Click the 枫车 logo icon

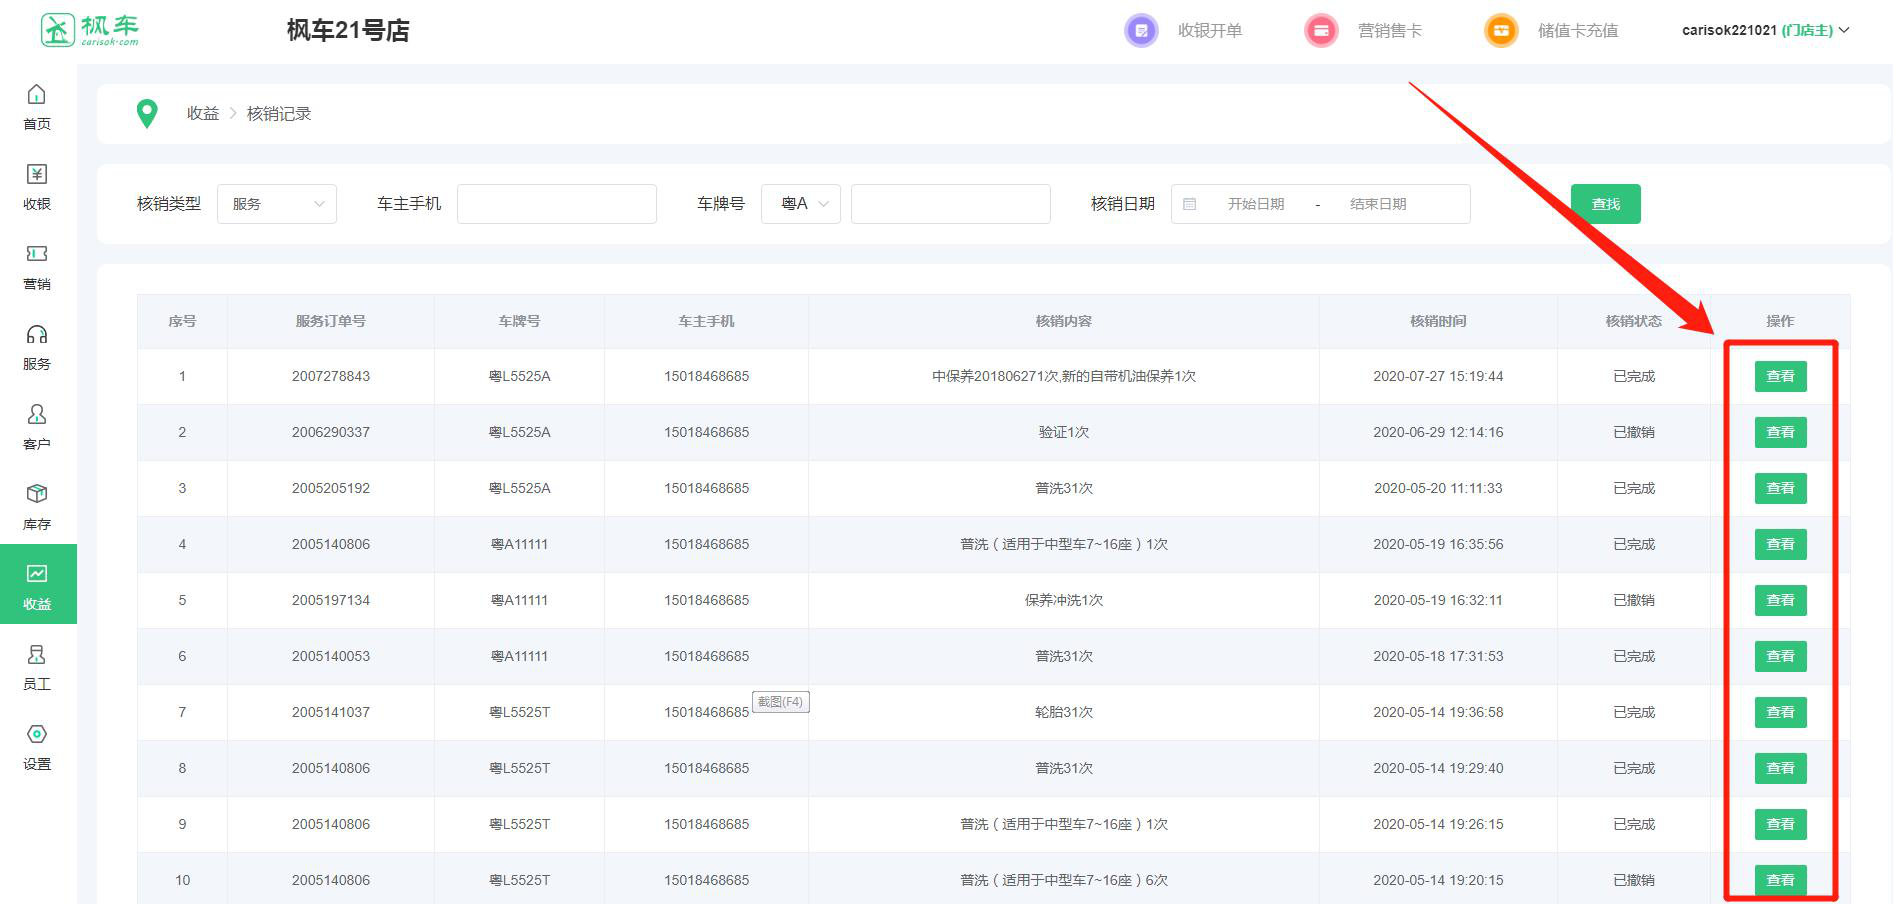(58, 30)
